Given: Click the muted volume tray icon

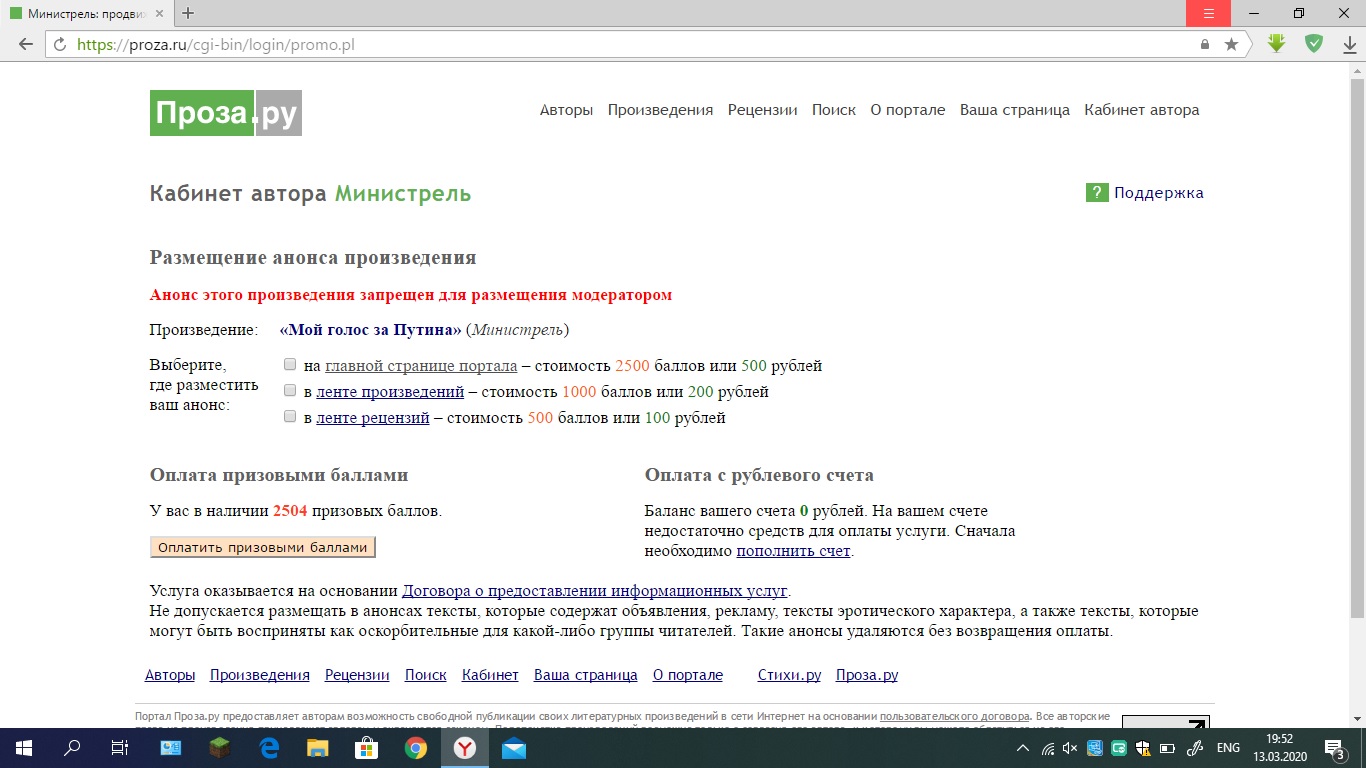Looking at the screenshot, I should click(x=1070, y=748).
